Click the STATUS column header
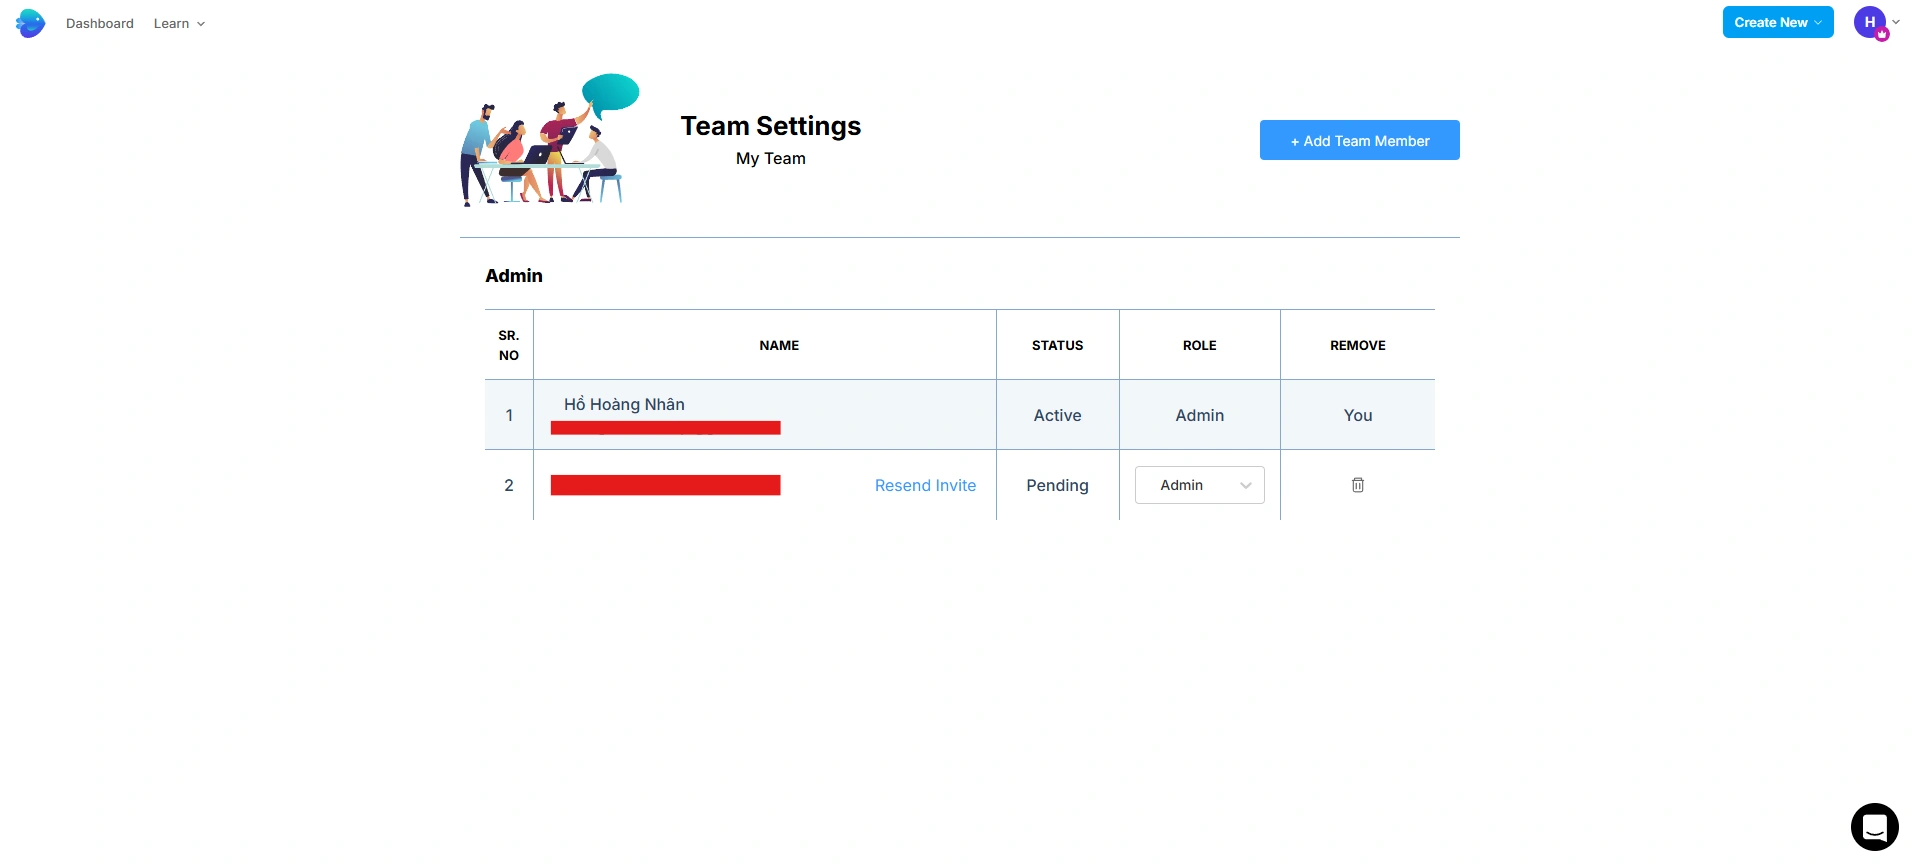This screenshot has width=1917, height=864. pyautogui.click(x=1058, y=345)
